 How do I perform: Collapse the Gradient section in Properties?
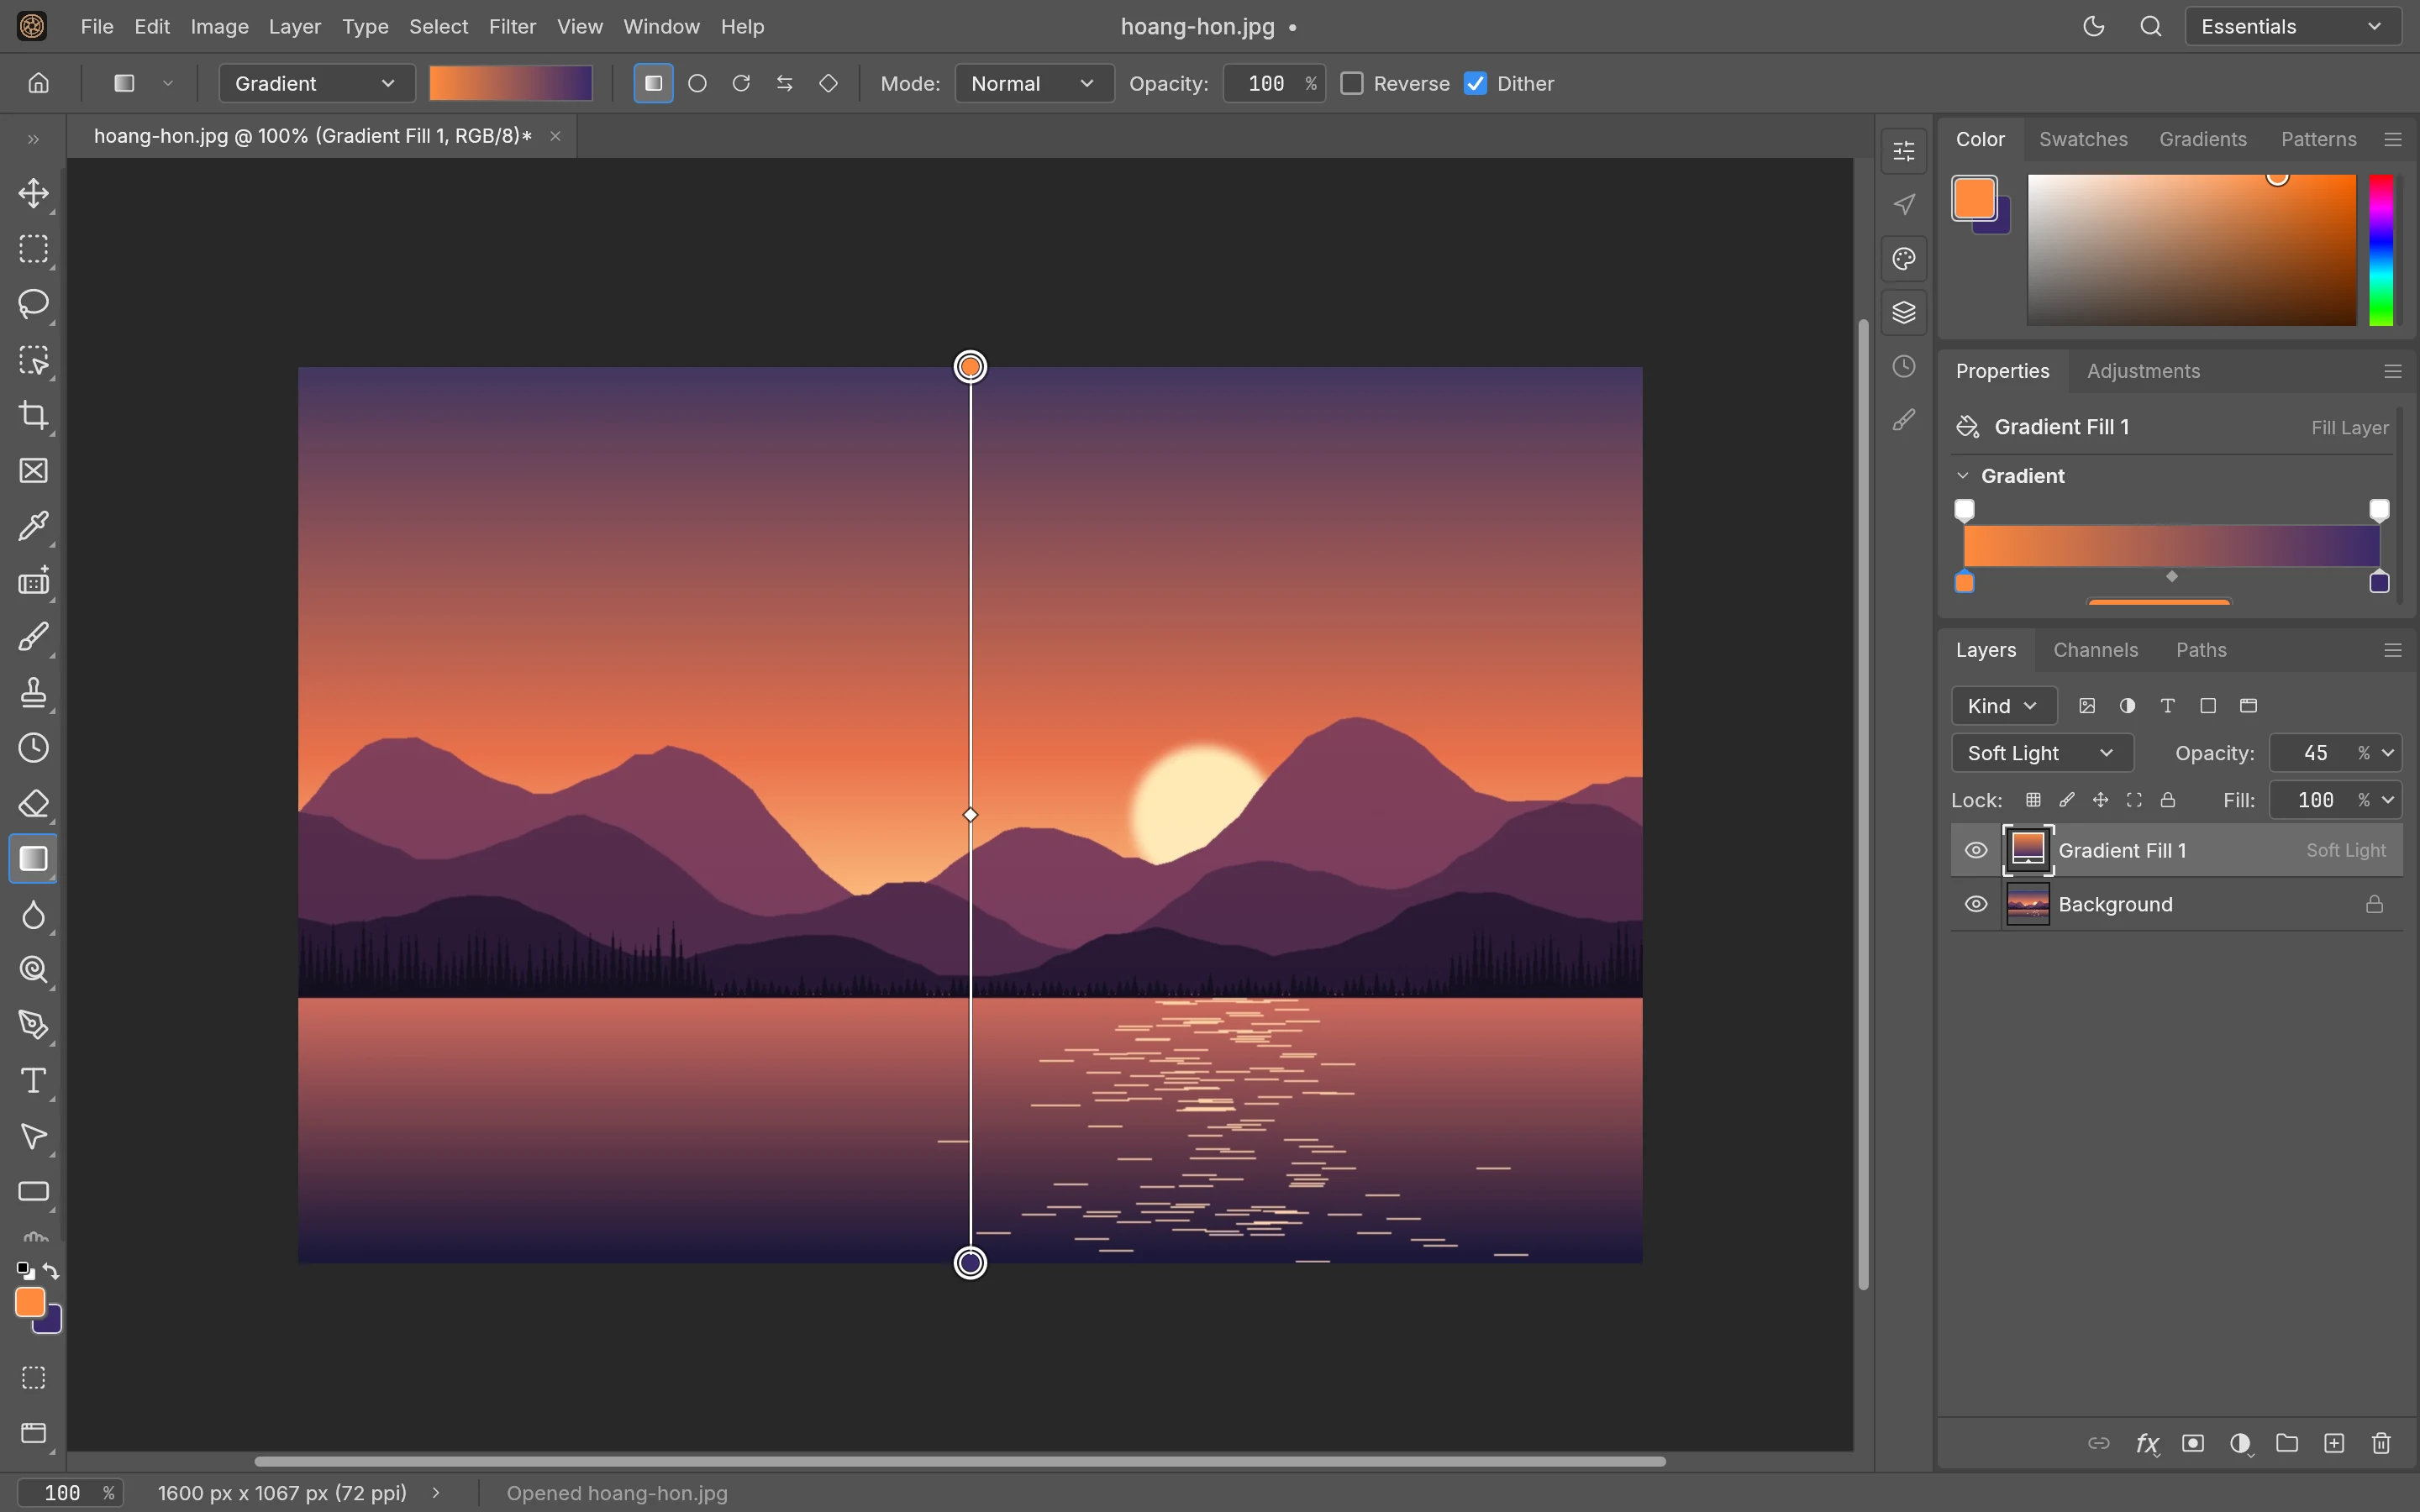point(1963,476)
